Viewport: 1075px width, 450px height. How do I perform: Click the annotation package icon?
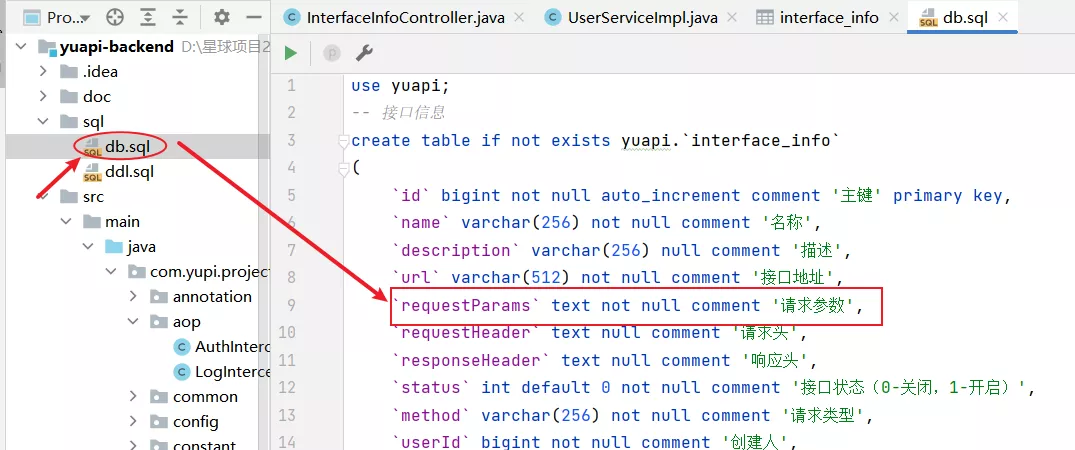[x=159, y=296]
